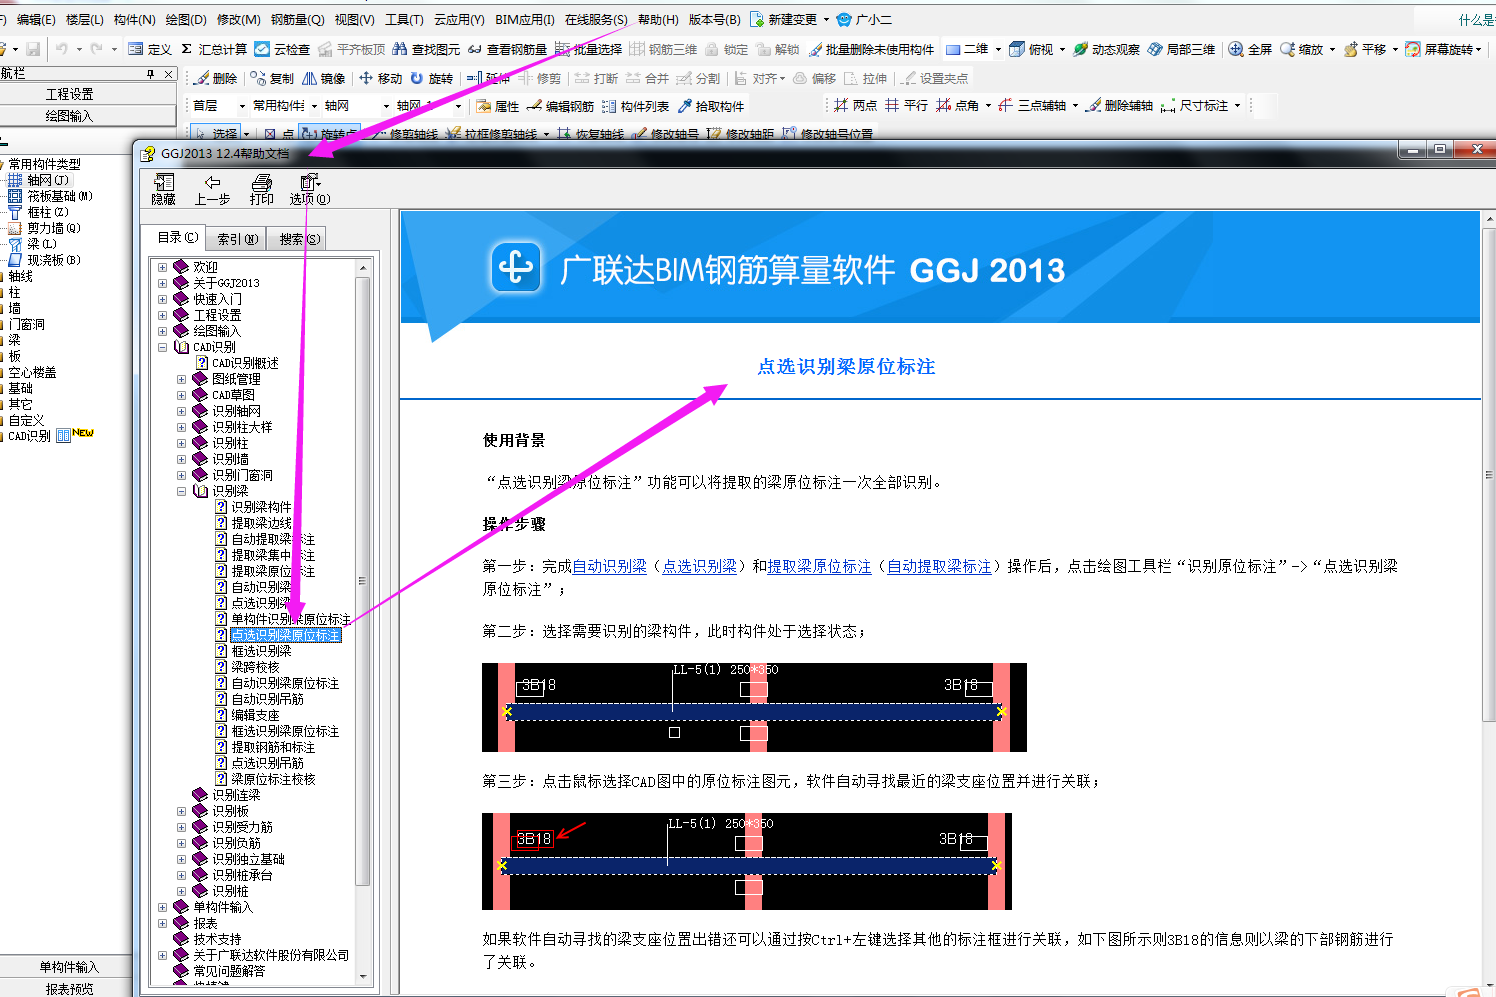Image resolution: width=1496 pixels, height=997 pixels.
Task: Click the 广小二 assistant icon
Action: 864,19
